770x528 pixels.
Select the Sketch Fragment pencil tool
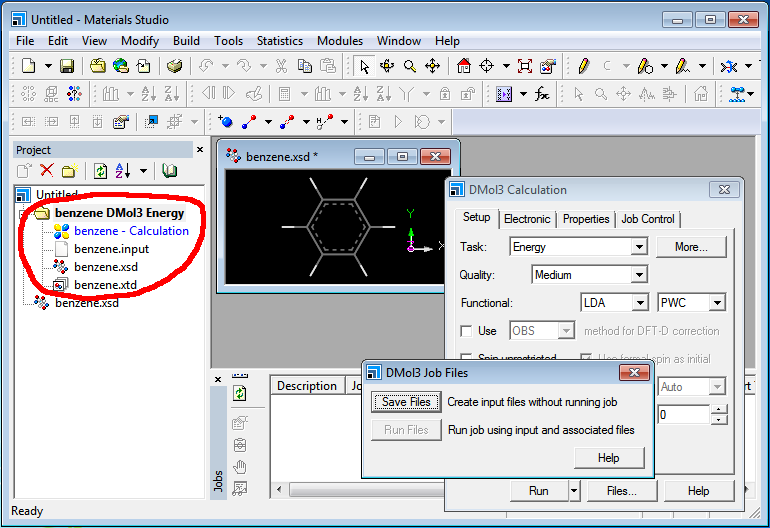683,66
